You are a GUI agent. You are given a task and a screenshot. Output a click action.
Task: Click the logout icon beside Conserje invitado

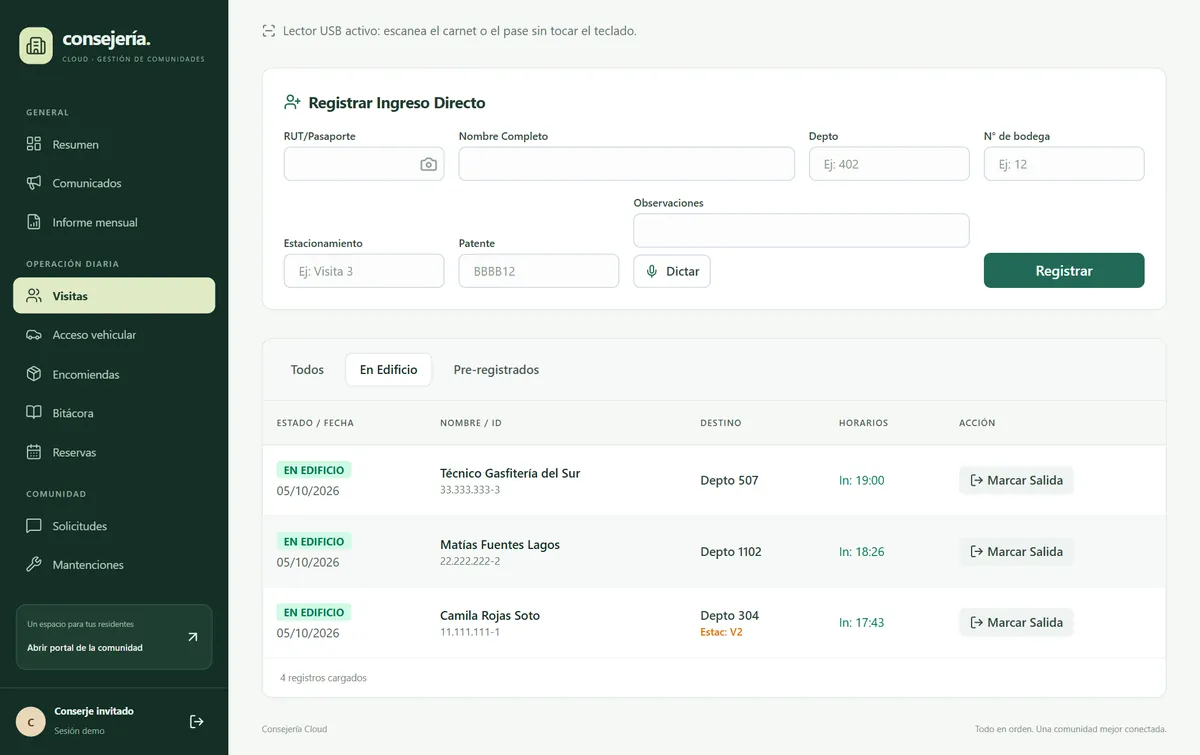tap(197, 721)
